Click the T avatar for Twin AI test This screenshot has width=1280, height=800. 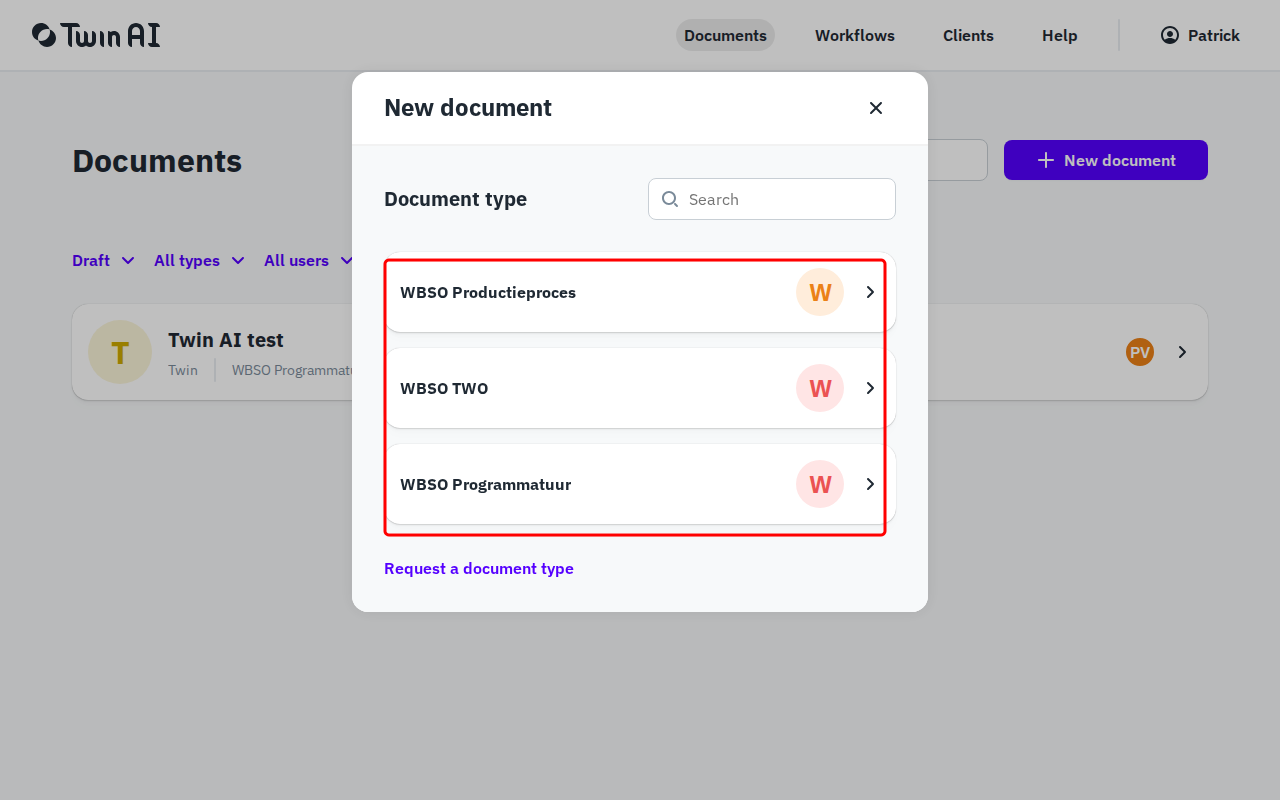click(120, 352)
